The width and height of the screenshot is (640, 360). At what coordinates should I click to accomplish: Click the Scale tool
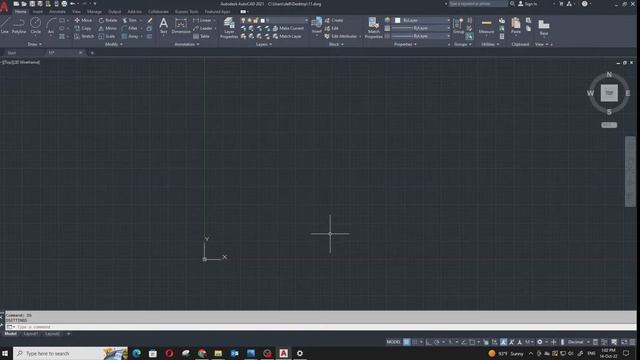point(107,36)
